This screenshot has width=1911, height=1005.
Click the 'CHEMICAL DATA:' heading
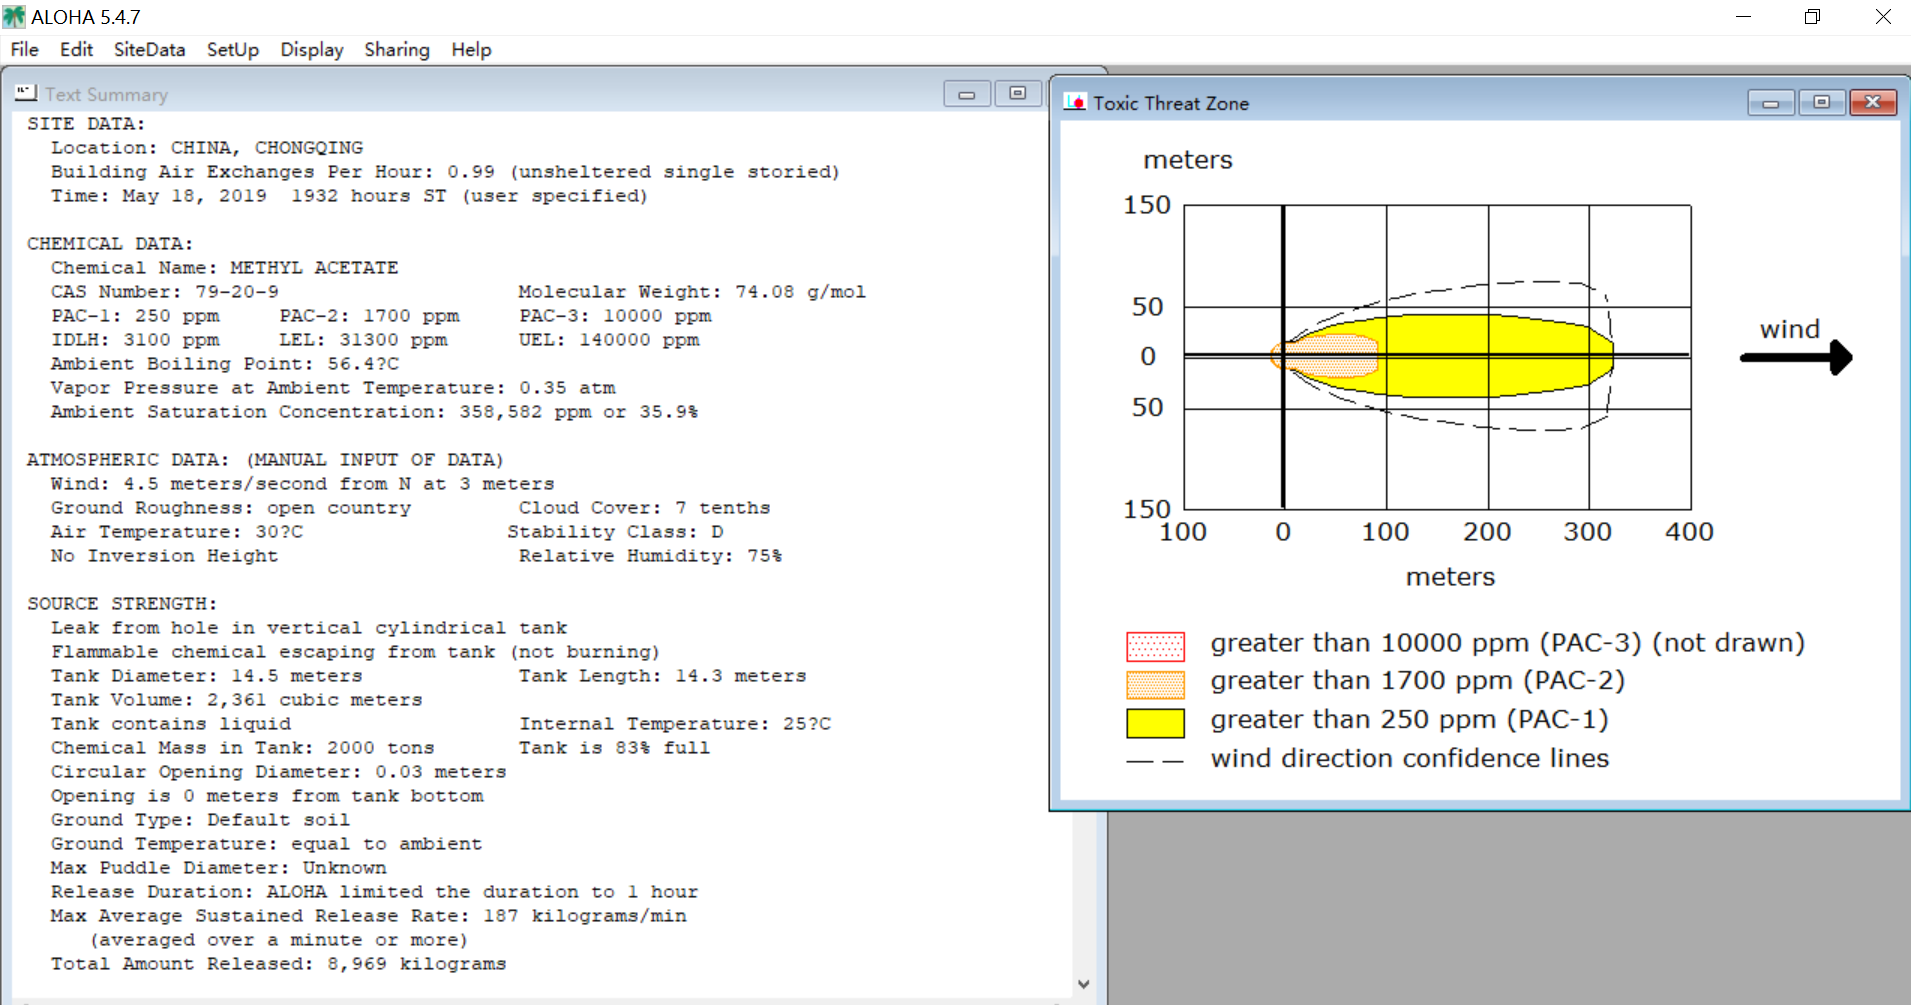[110, 244]
